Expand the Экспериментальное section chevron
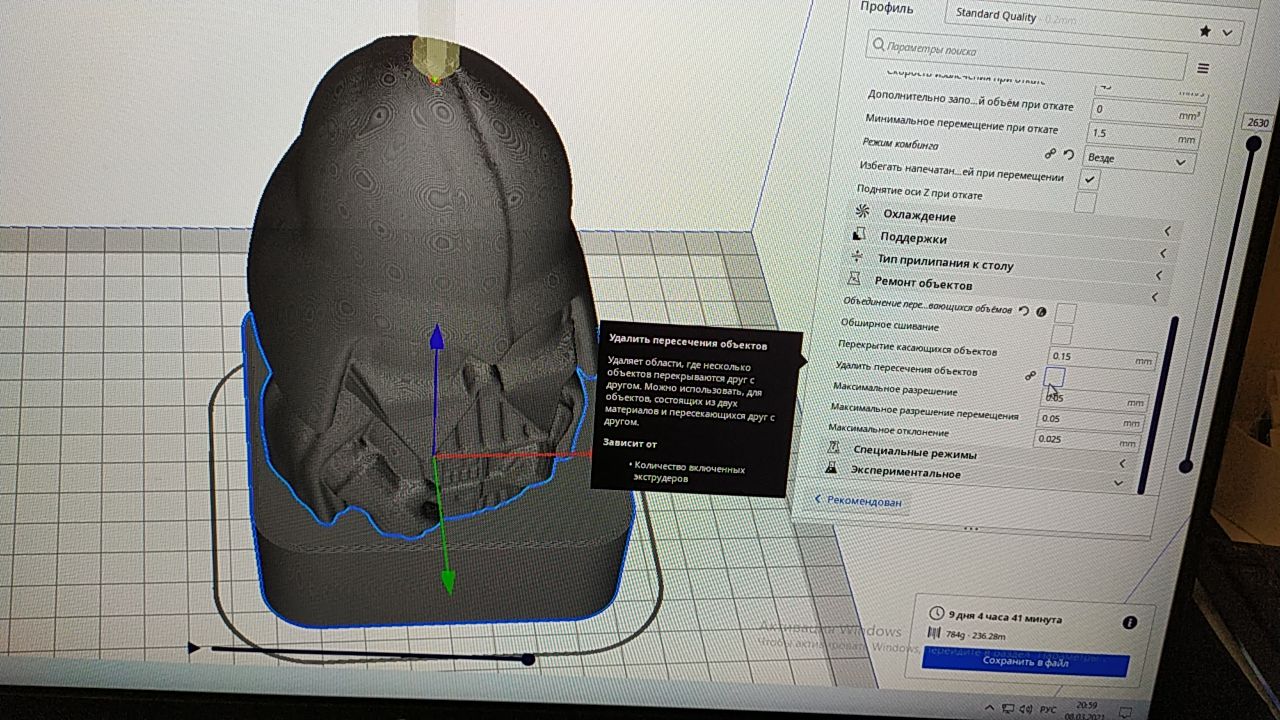This screenshot has width=1280, height=720. click(x=1117, y=483)
